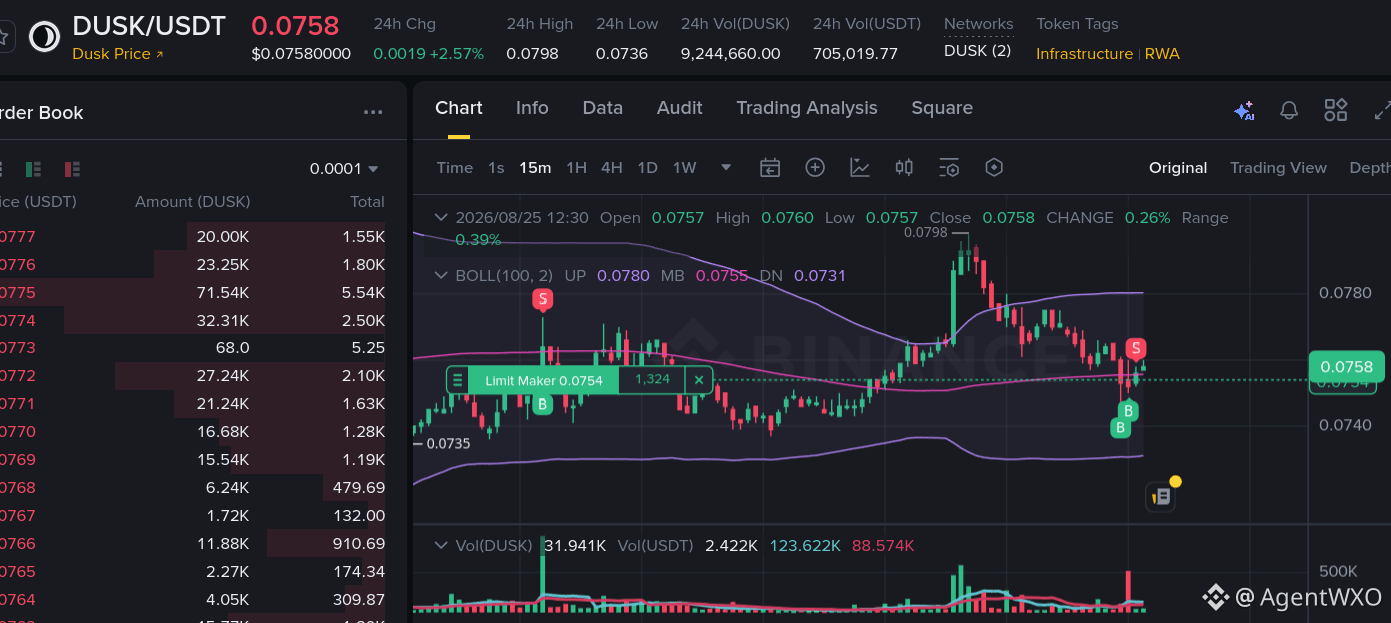The height and width of the screenshot is (623, 1391).
Task: Click the Limit Maker 0.0754 order label
Action: pos(544,380)
